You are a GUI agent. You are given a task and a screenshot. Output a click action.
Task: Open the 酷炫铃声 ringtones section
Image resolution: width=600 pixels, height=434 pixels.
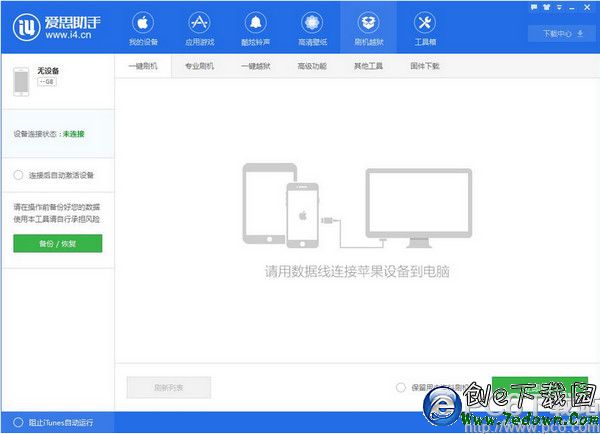point(256,29)
